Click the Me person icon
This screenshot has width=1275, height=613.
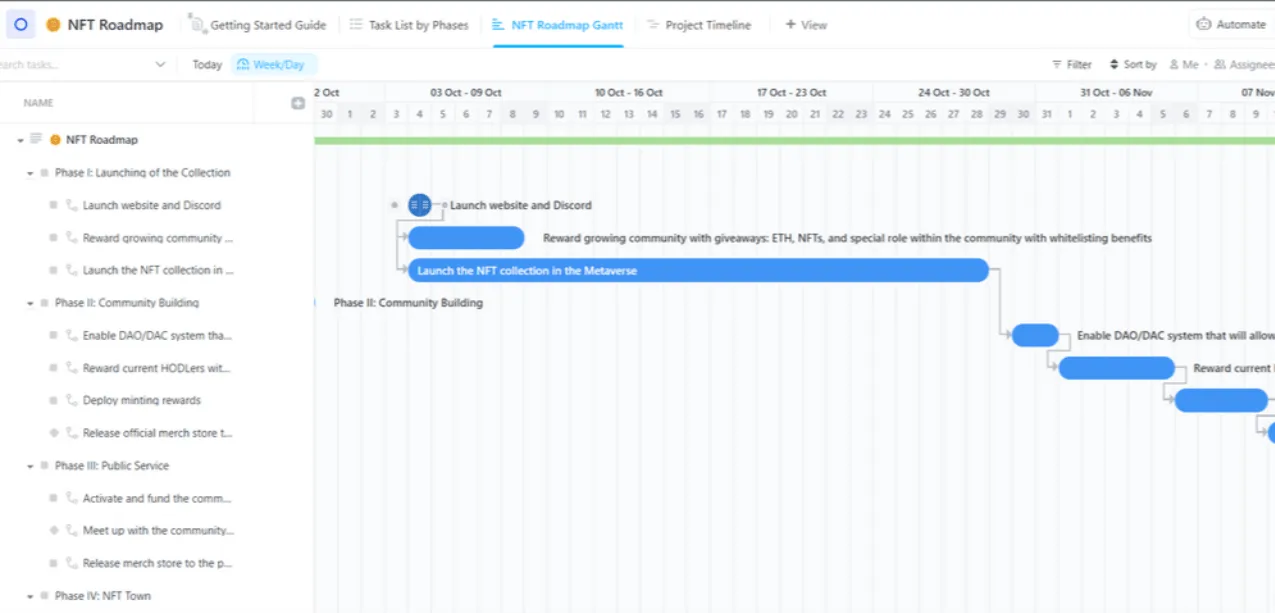[1173, 65]
